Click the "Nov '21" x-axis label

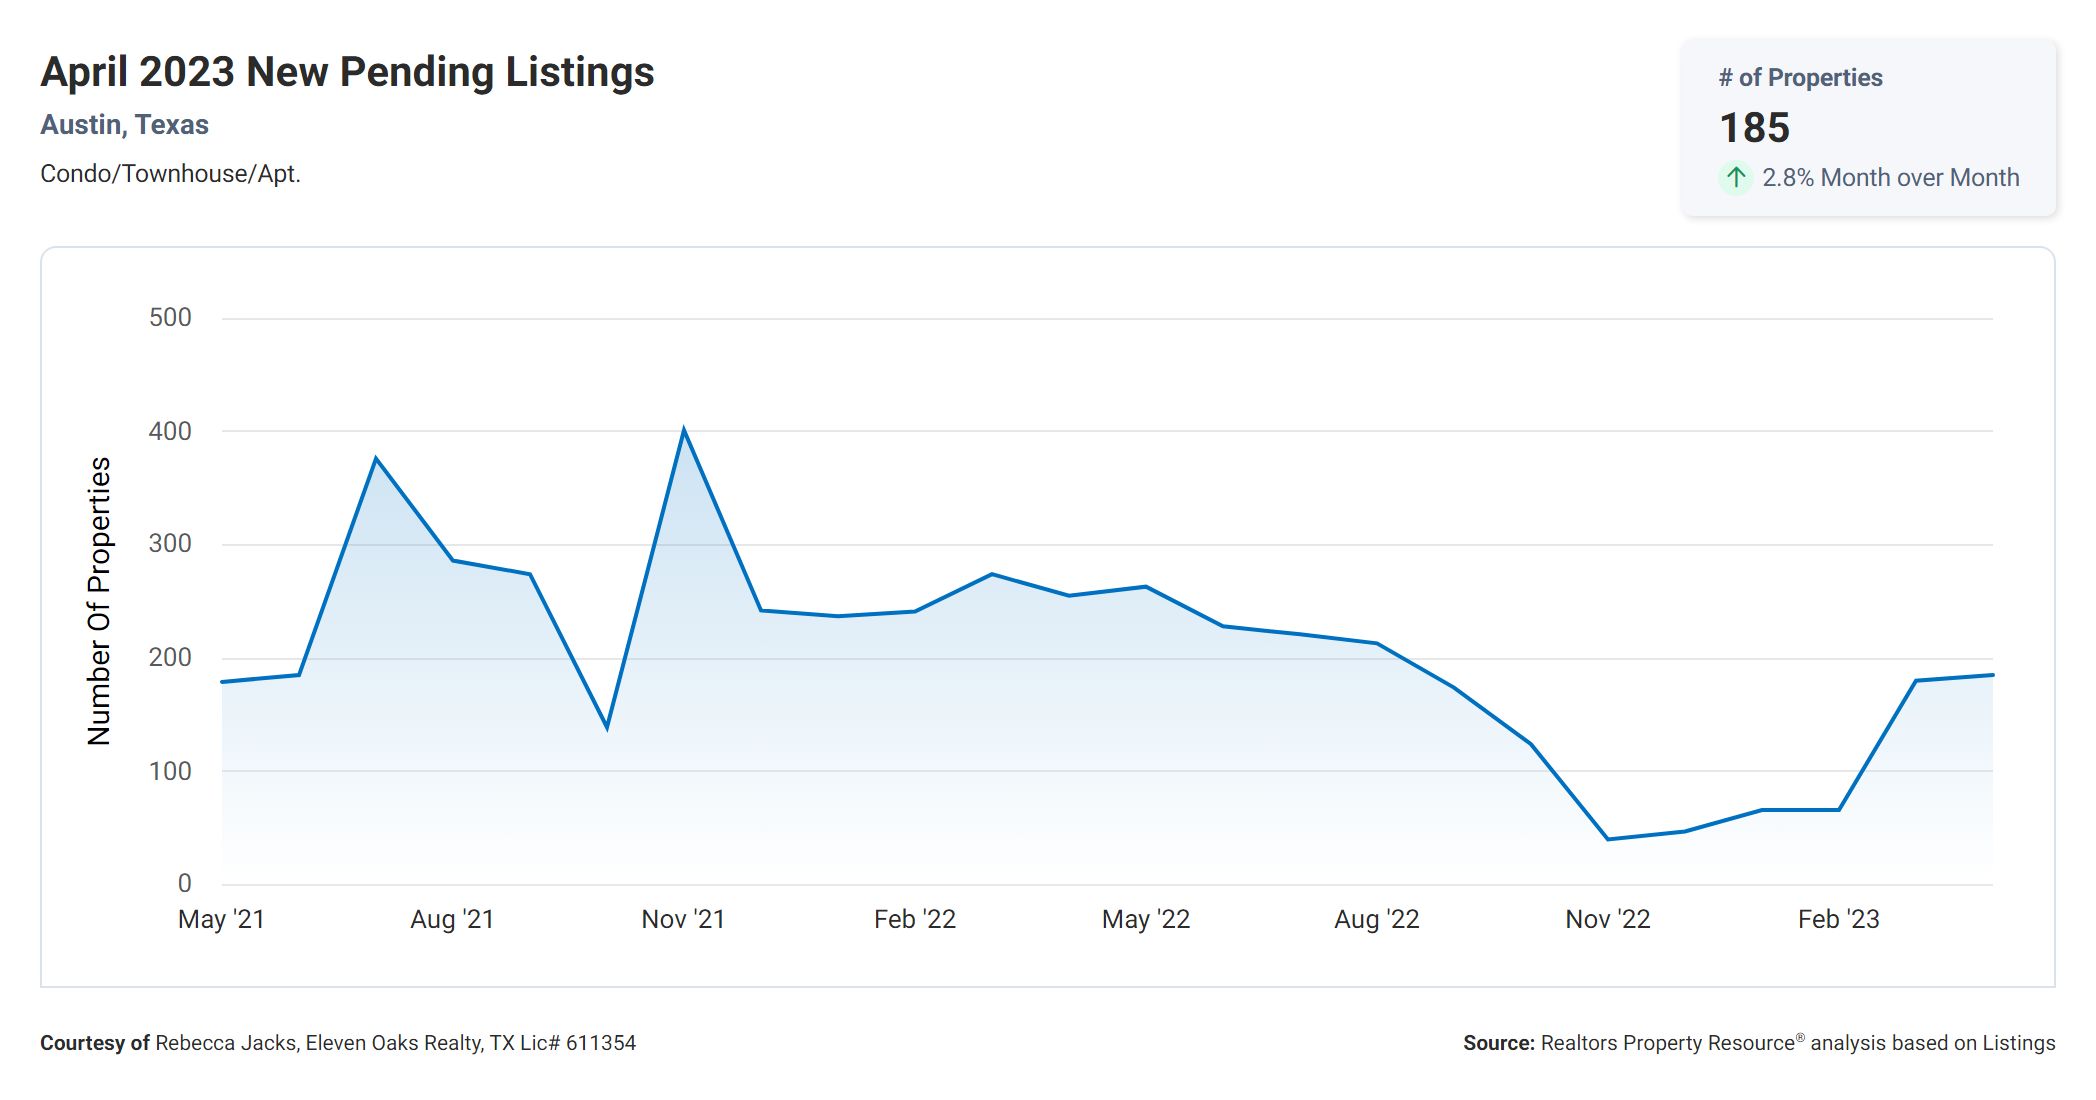pyautogui.click(x=683, y=919)
